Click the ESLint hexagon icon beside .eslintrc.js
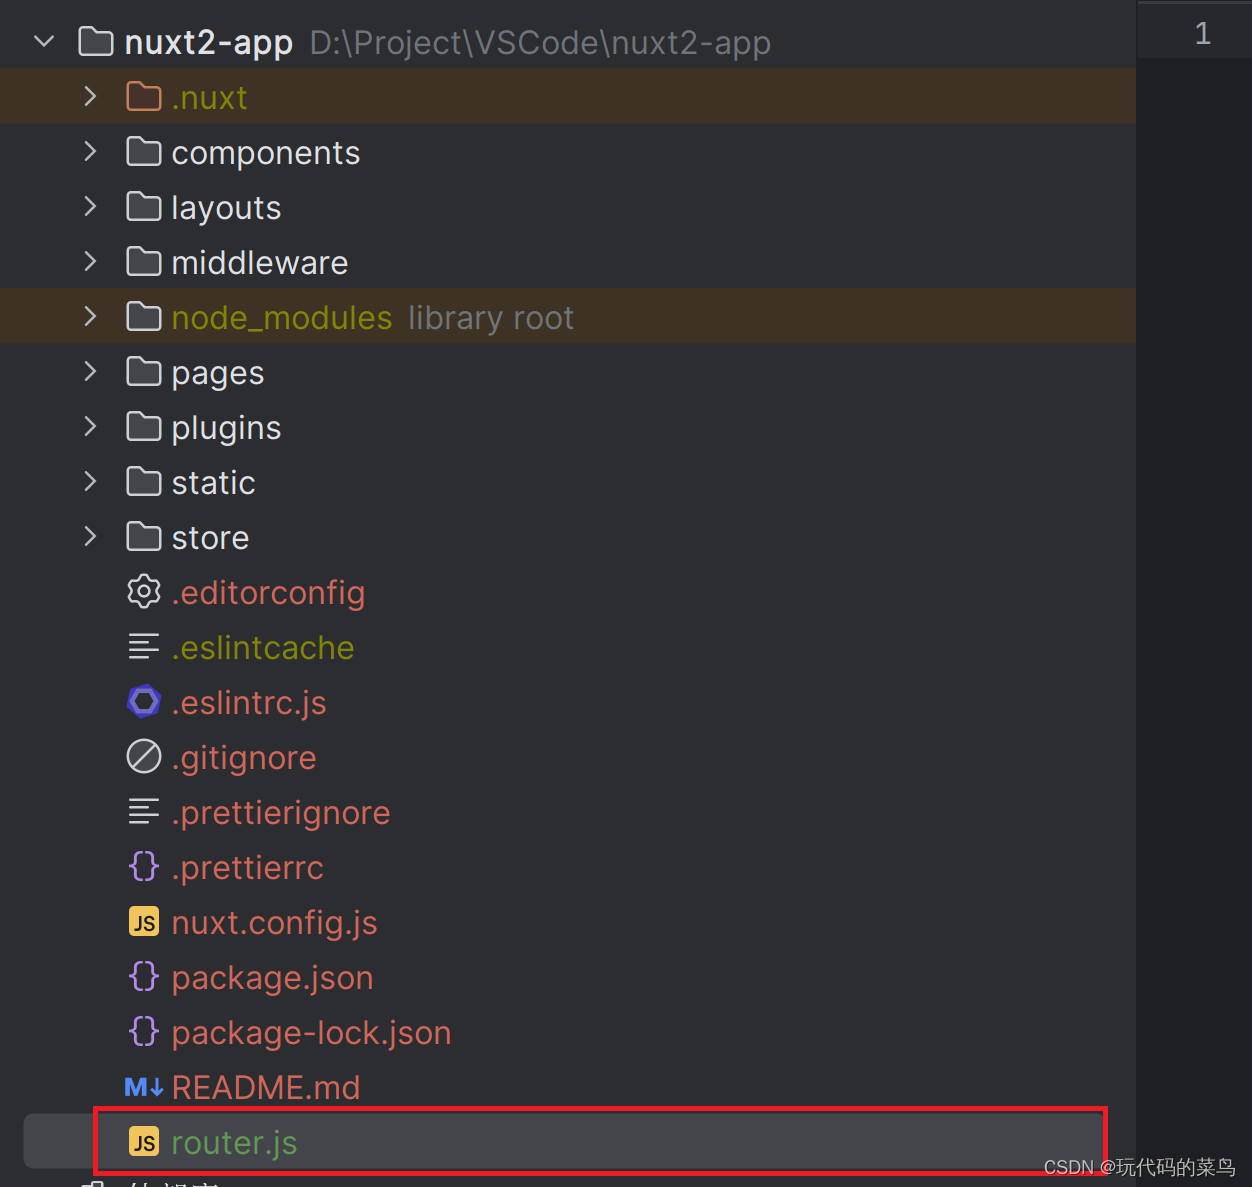Image resolution: width=1252 pixels, height=1187 pixels. (144, 701)
